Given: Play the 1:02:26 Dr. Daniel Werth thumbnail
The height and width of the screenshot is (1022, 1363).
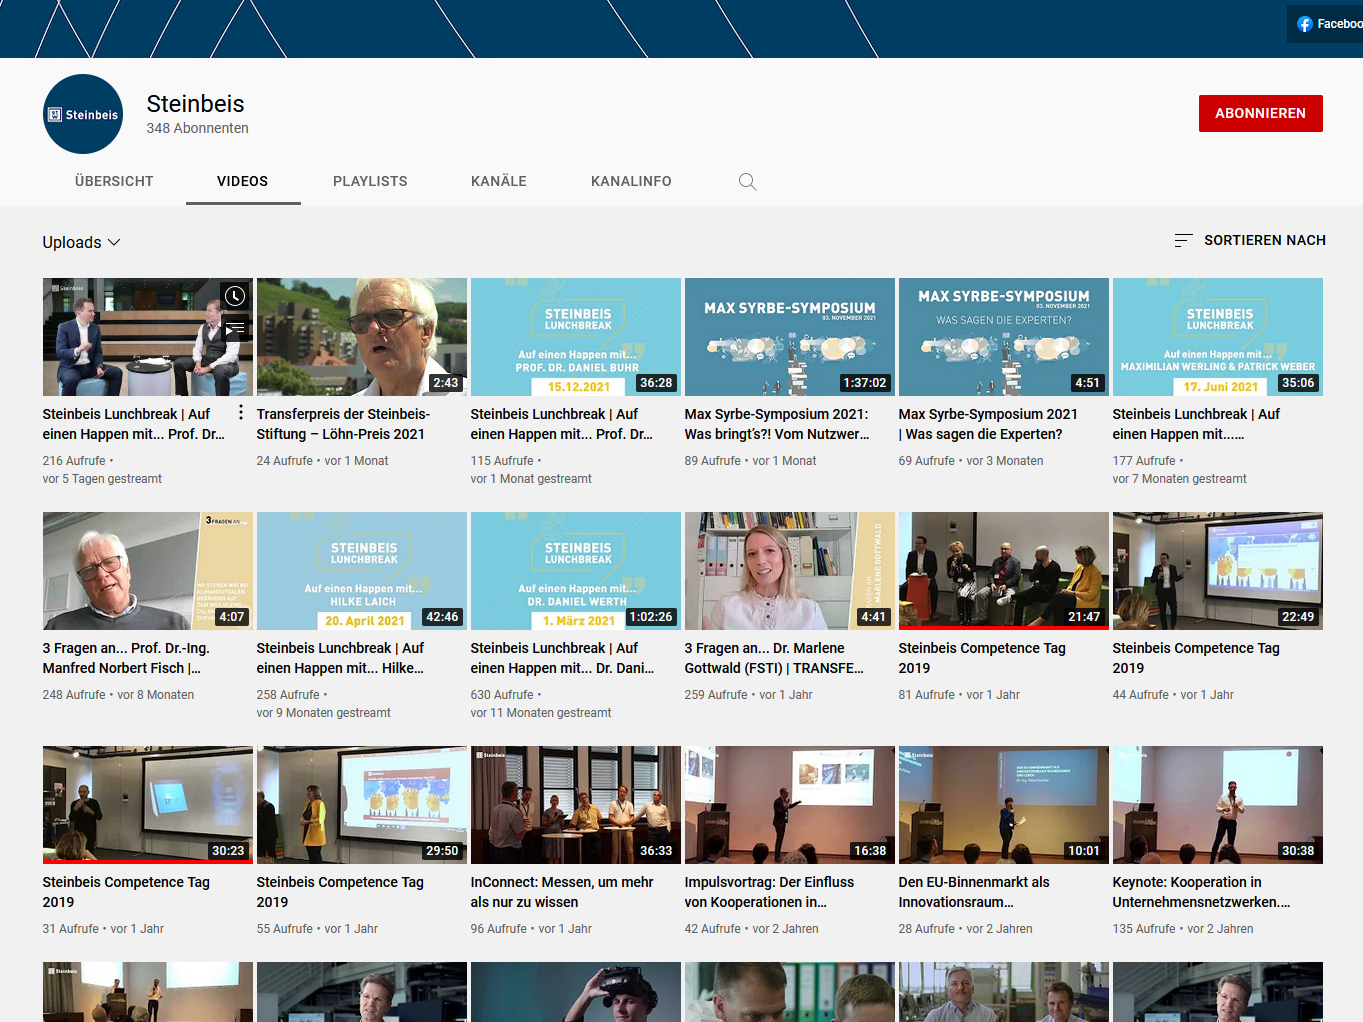Looking at the screenshot, I should click(576, 571).
